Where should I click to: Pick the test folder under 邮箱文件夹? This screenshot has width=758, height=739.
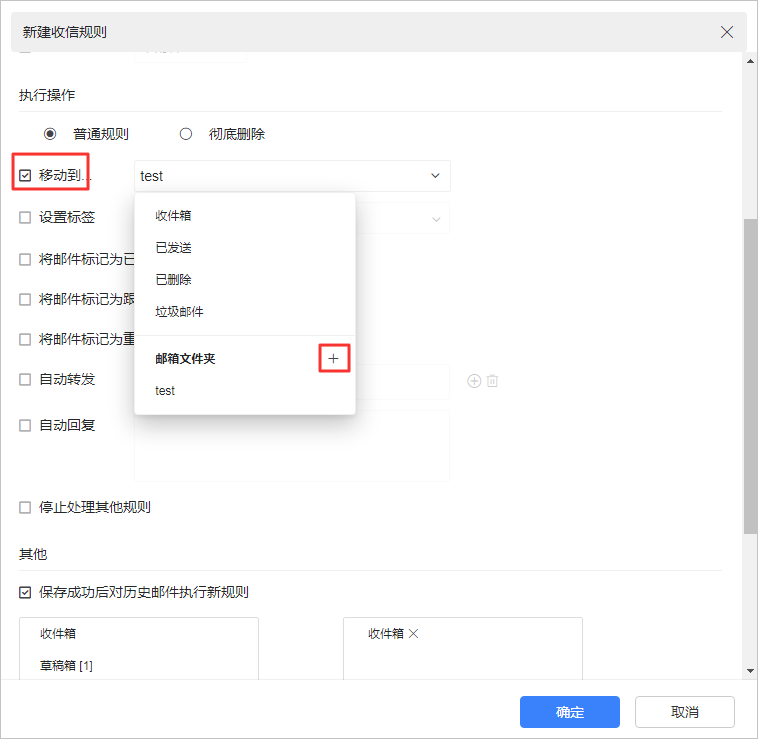166,391
